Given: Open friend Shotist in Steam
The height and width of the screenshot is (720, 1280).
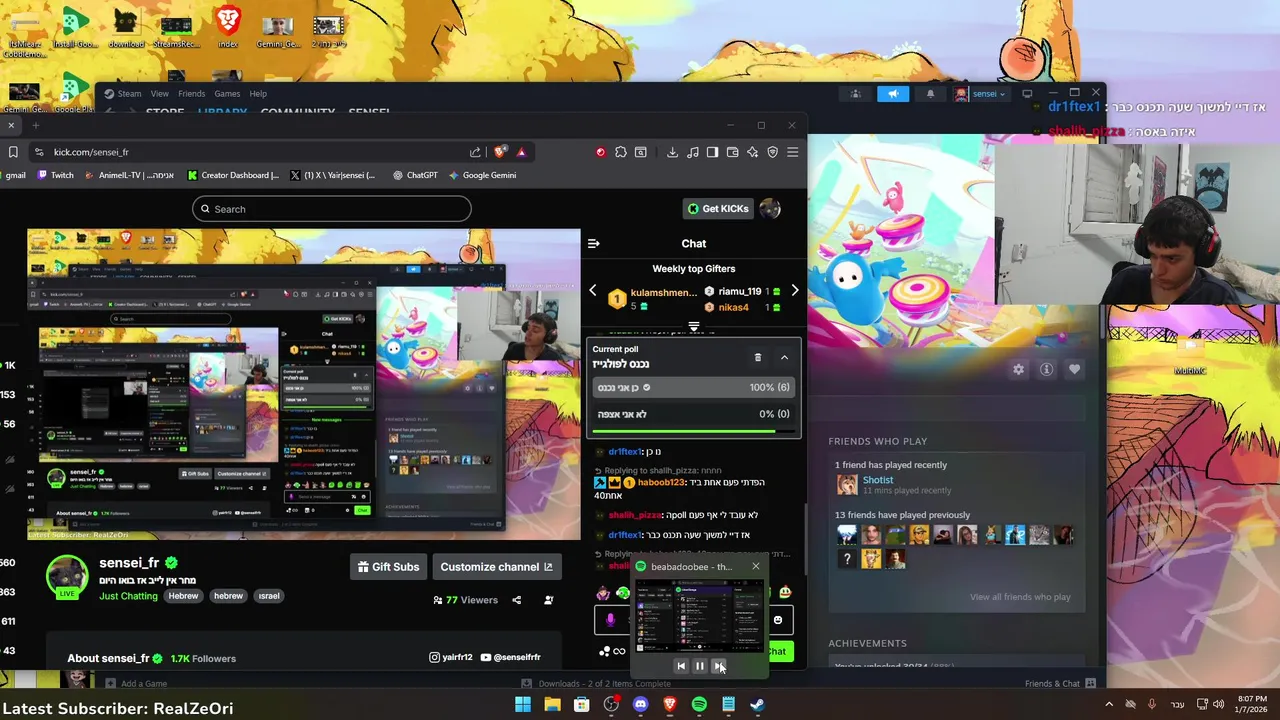Looking at the screenshot, I should [x=877, y=480].
